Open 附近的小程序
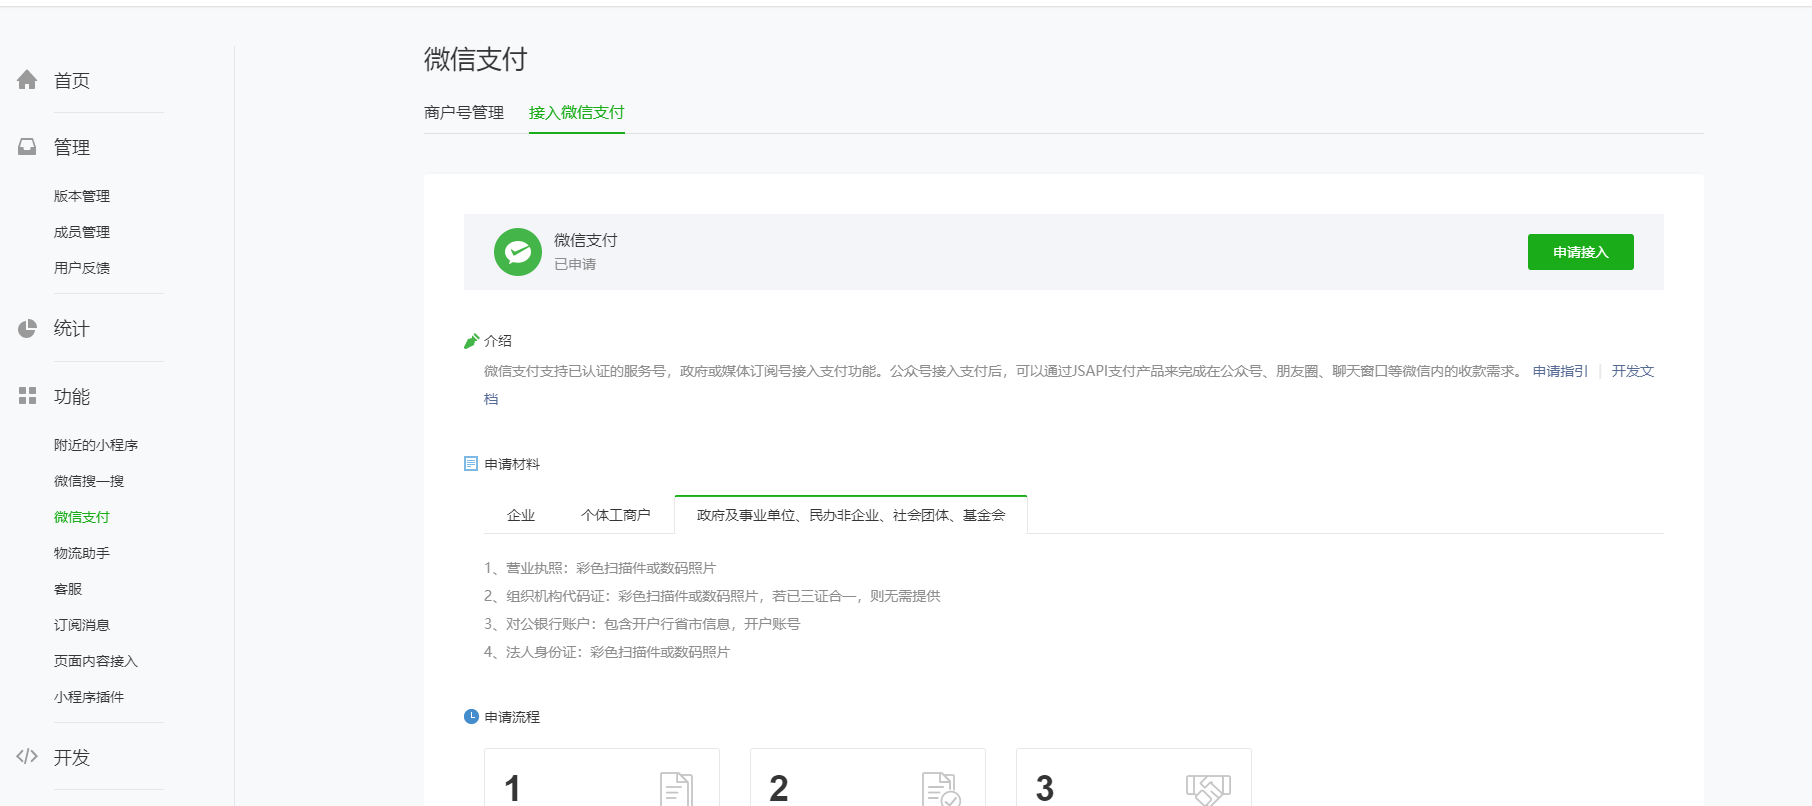Screen dimensions: 1812x806 pyautogui.click(x=96, y=445)
